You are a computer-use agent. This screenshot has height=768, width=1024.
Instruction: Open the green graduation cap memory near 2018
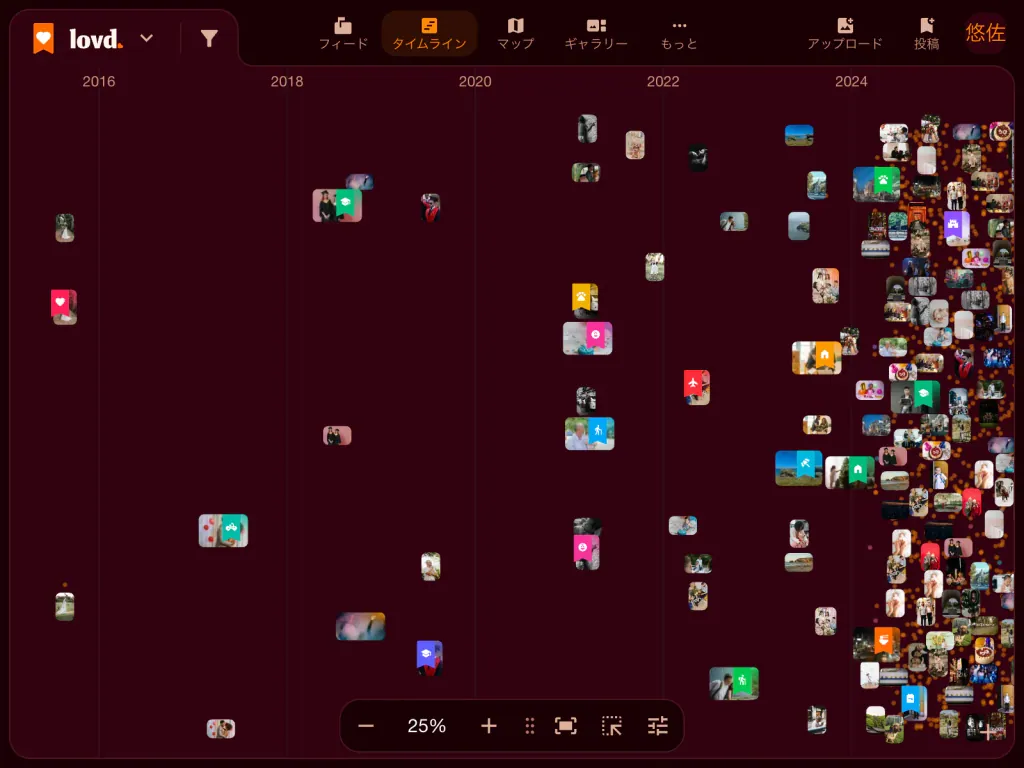point(337,205)
